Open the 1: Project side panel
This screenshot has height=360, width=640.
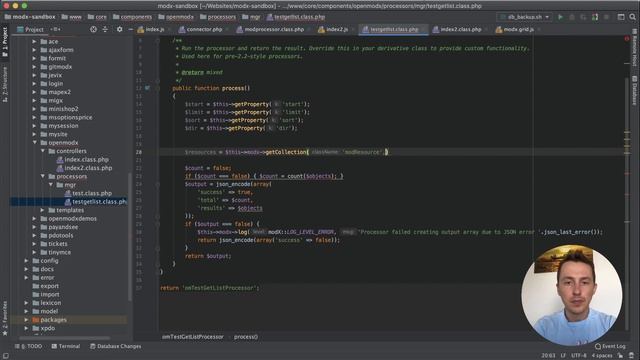click(5, 42)
